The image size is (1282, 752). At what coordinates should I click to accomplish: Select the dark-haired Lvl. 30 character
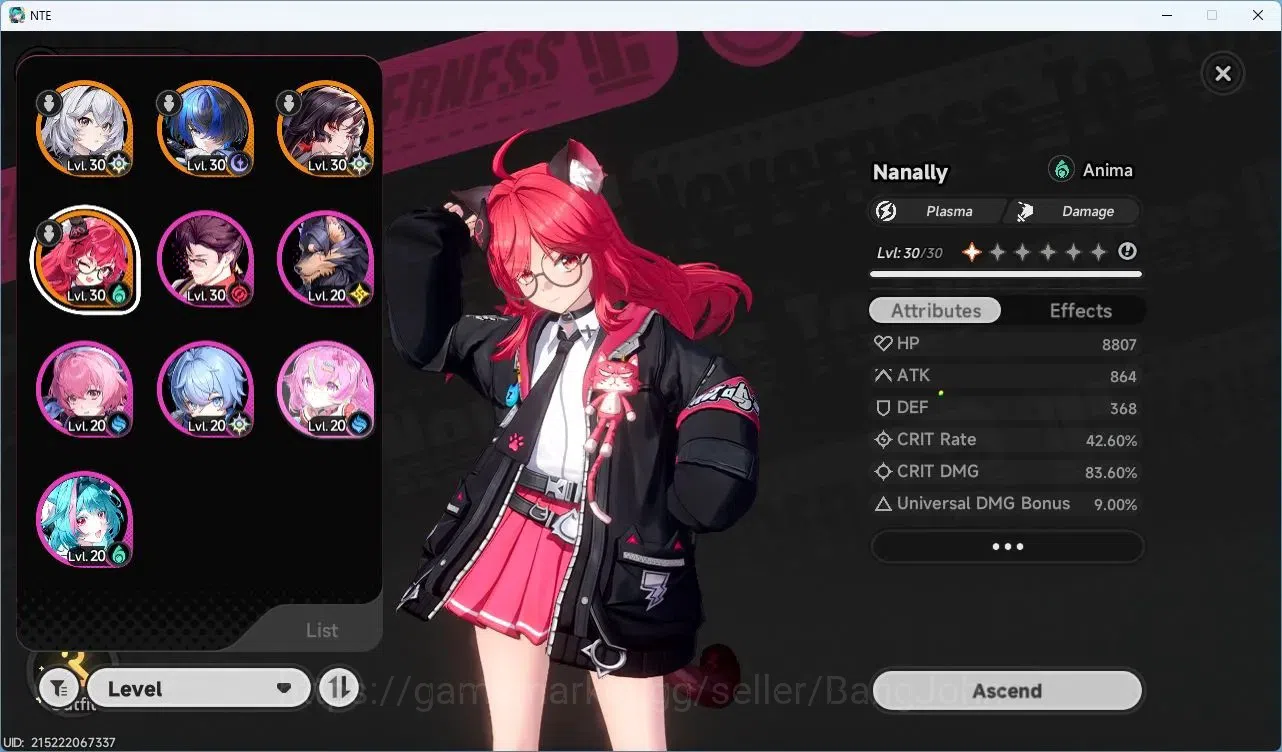point(325,129)
